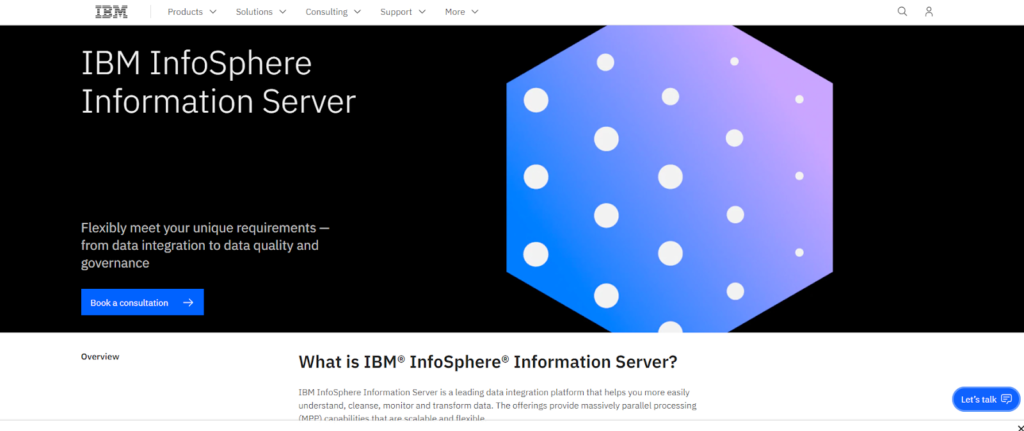The width and height of the screenshot is (1024, 431).
Task: Open the Support menu
Action: click(402, 12)
